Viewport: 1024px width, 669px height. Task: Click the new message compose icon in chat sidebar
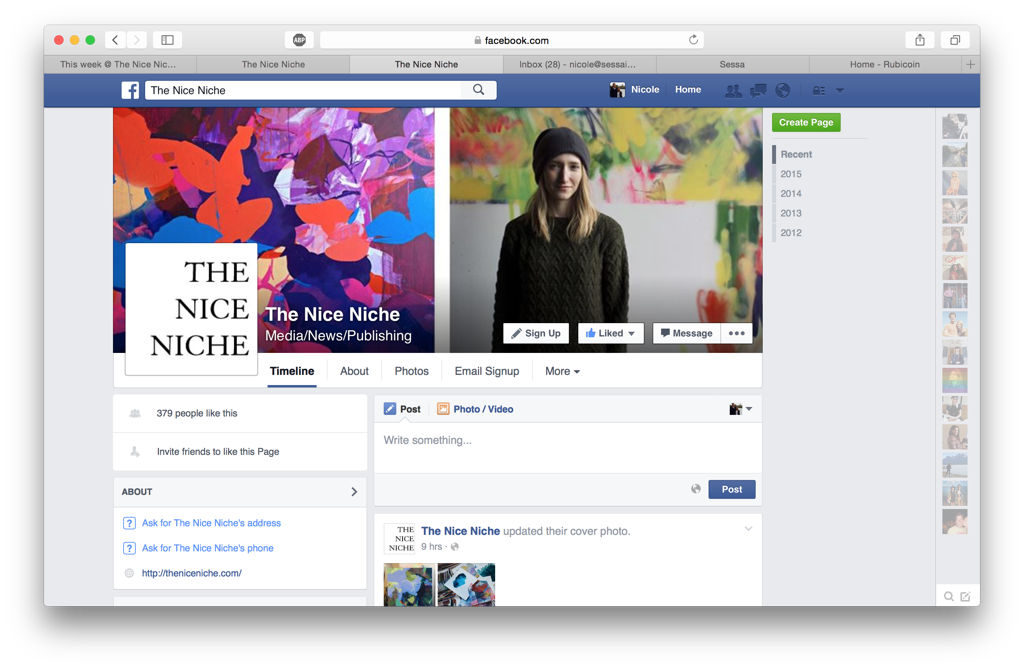click(965, 596)
